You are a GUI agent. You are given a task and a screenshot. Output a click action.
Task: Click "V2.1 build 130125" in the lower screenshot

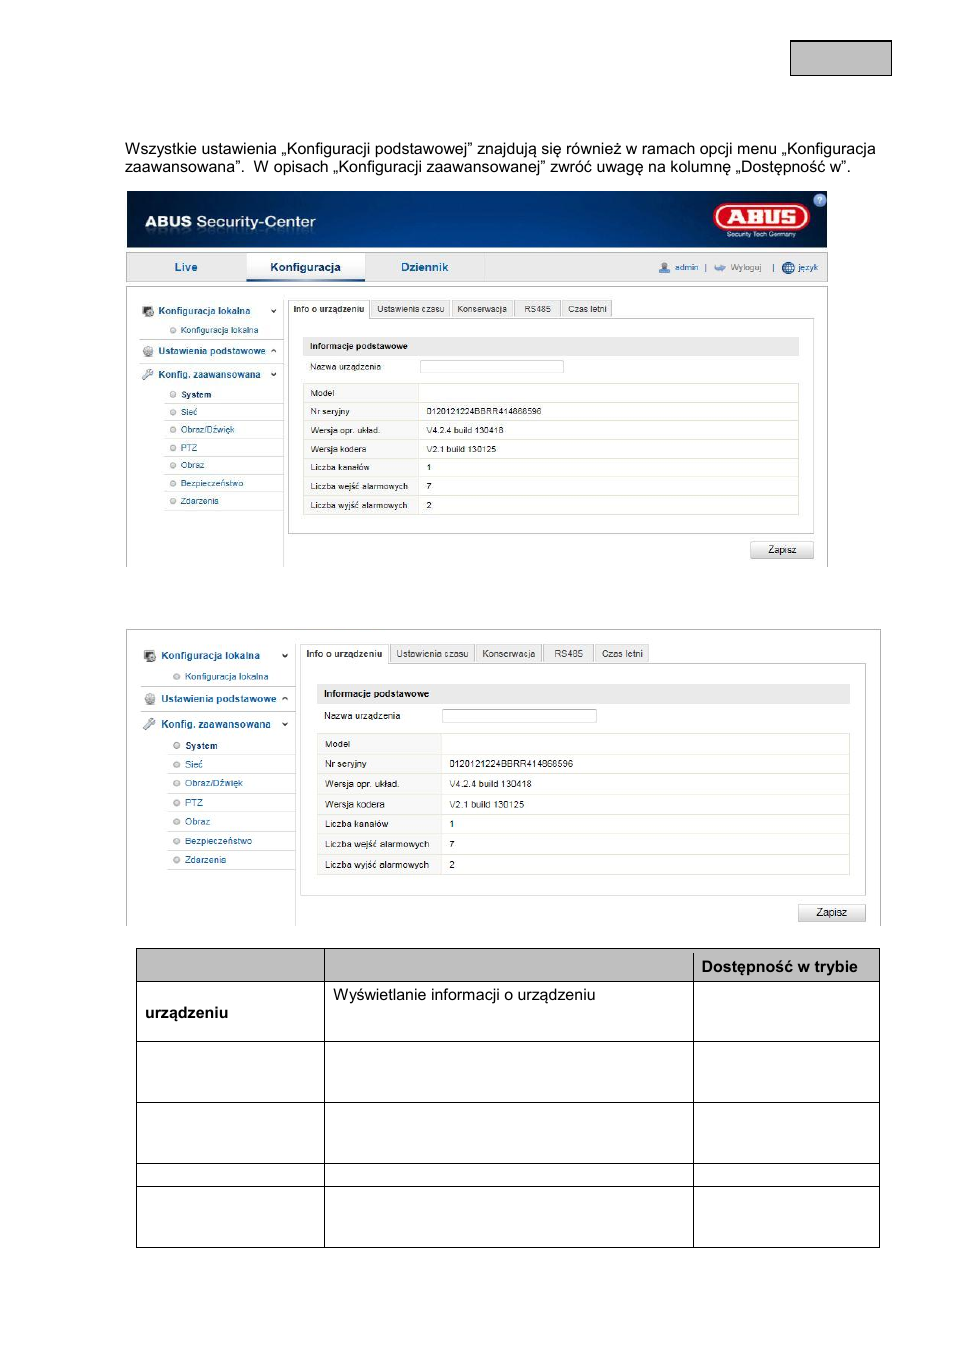pyautogui.click(x=487, y=804)
